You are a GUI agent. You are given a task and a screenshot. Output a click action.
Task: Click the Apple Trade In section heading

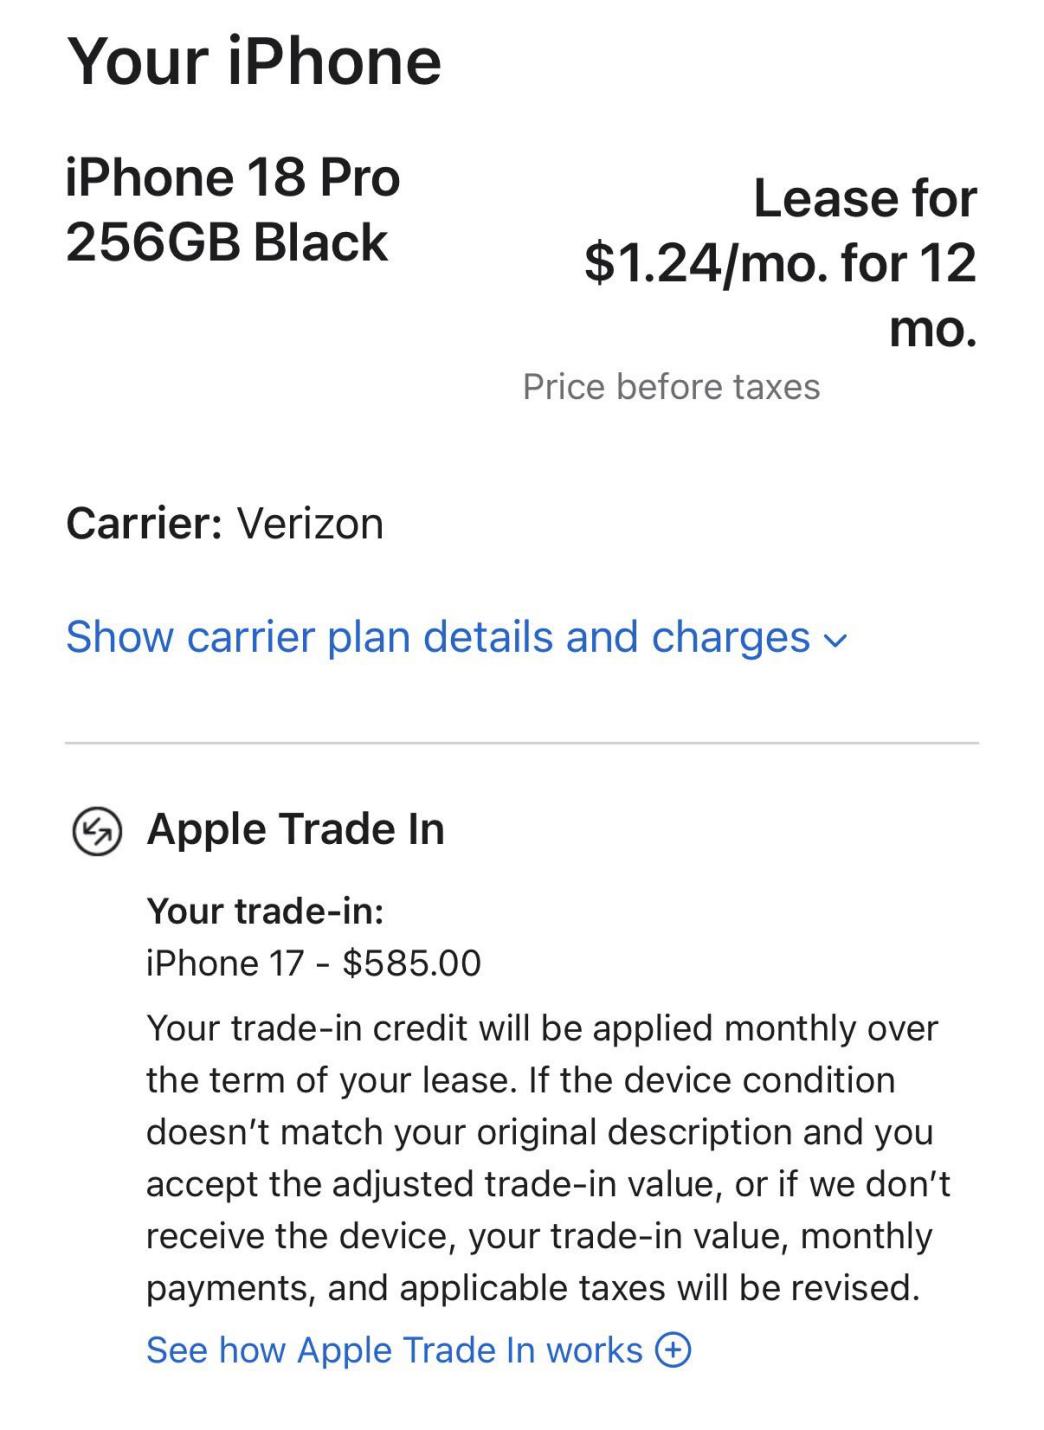pos(296,829)
